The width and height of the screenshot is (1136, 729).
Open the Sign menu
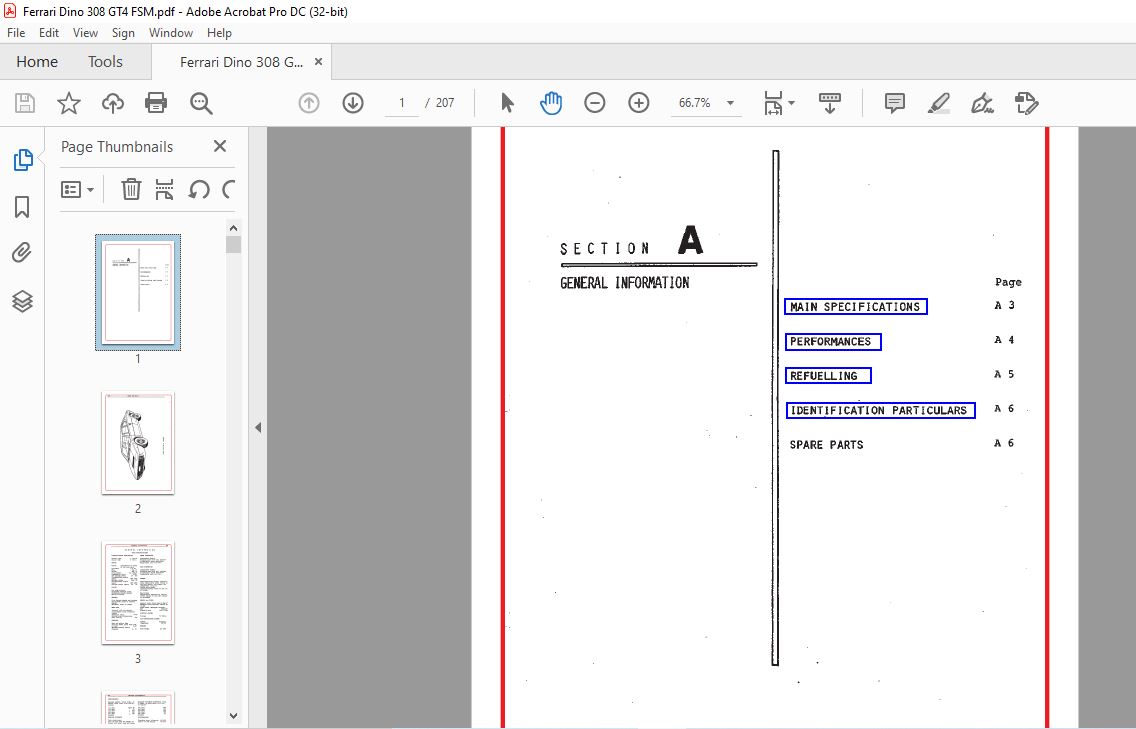[123, 33]
